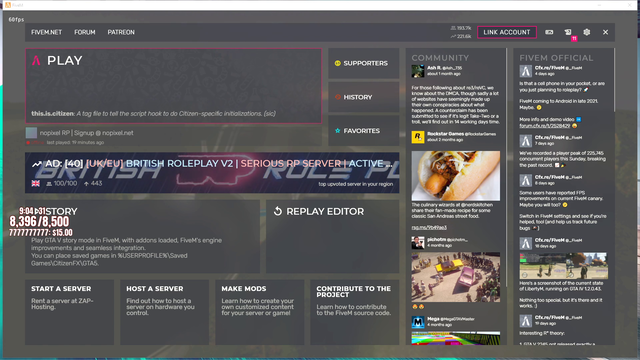This screenshot has height=360, width=640.
Task: Open forum.cfx.re link in official feed
Action: coord(544,126)
